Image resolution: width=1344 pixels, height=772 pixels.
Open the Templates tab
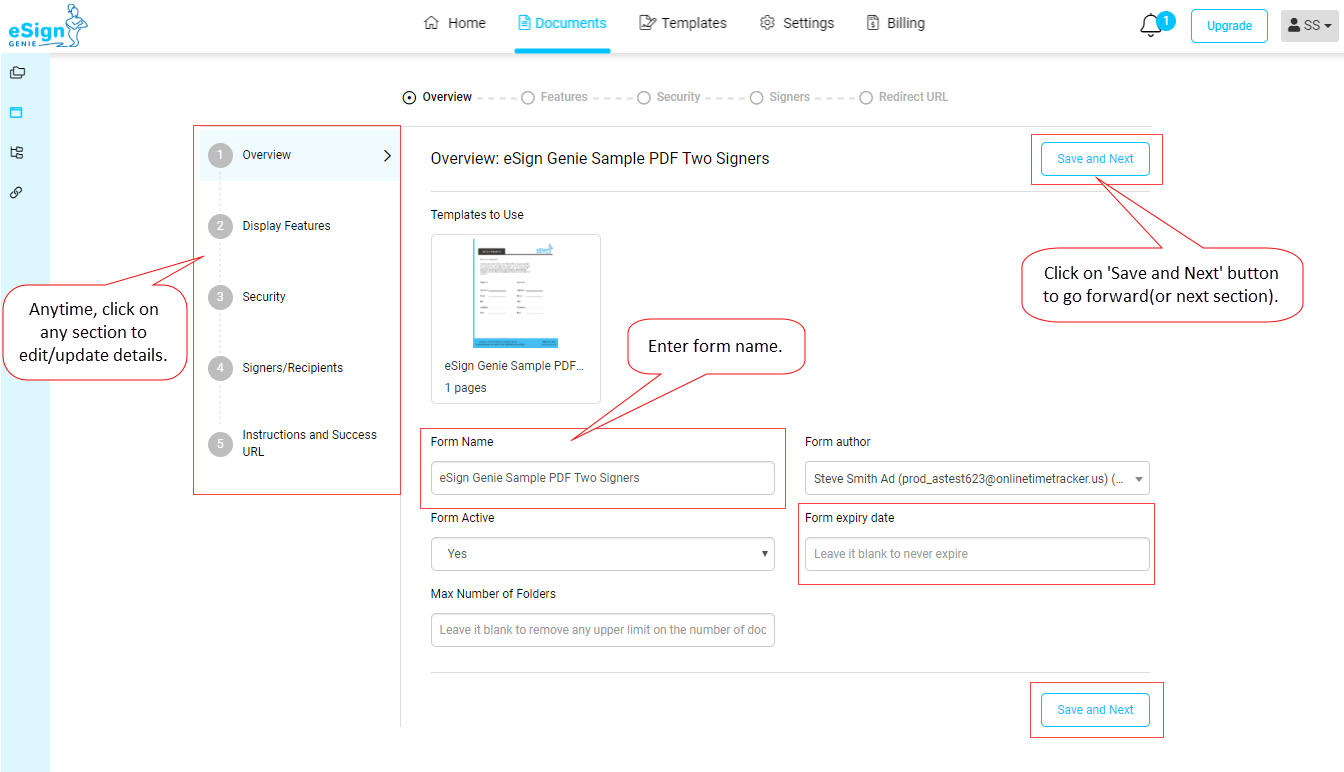point(683,23)
